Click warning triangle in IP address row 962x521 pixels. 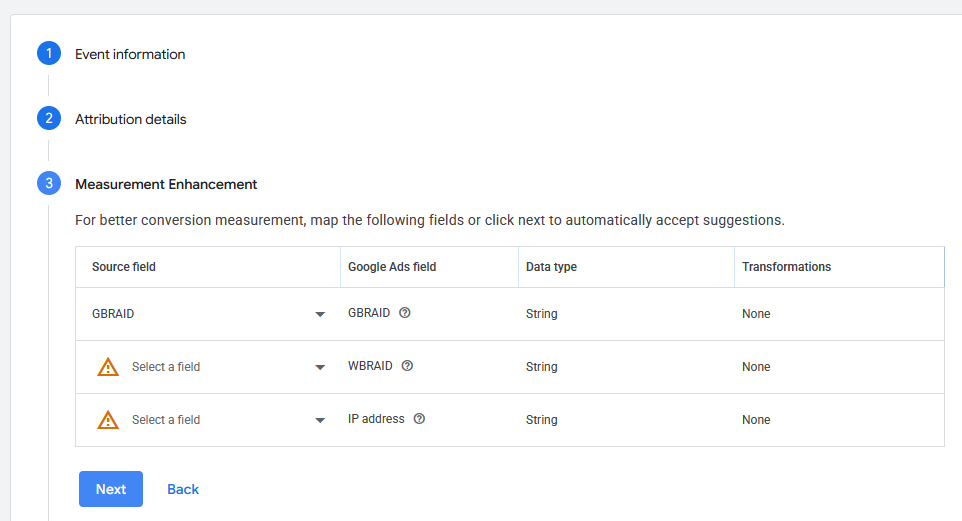click(x=108, y=420)
